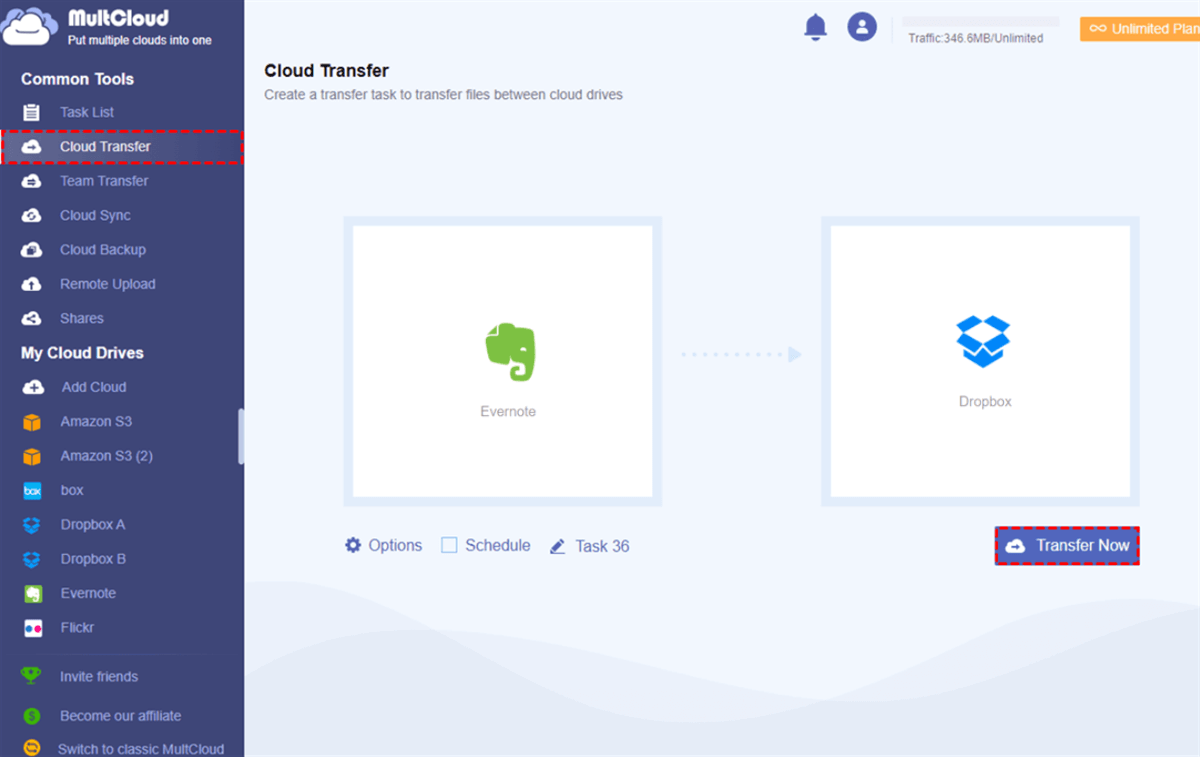
Task: Open the notifications bell
Action: [x=816, y=27]
